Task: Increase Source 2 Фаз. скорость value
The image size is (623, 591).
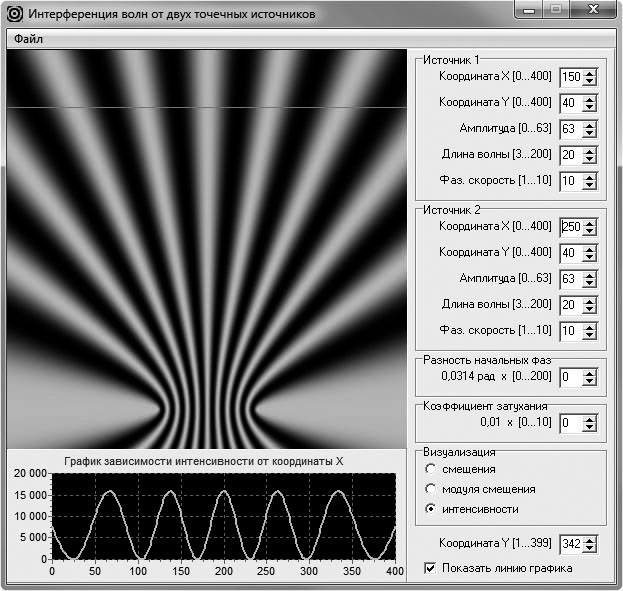Action: click(590, 327)
